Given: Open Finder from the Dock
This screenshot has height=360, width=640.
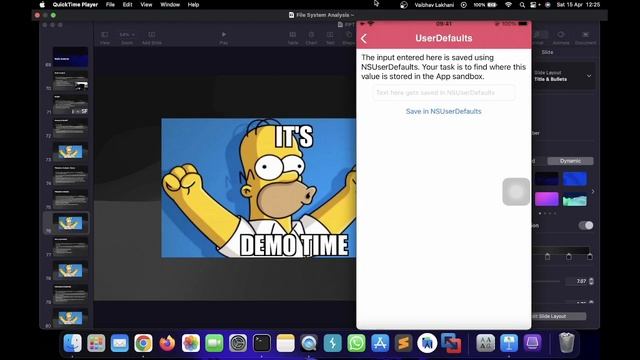Looking at the screenshot, I should [73, 343].
